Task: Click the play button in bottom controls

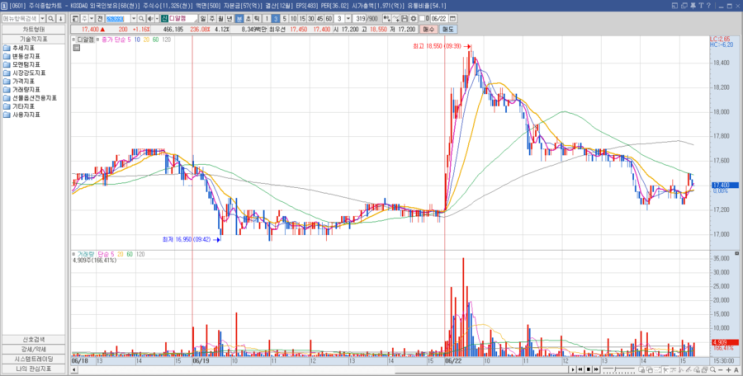Action: pos(573,369)
